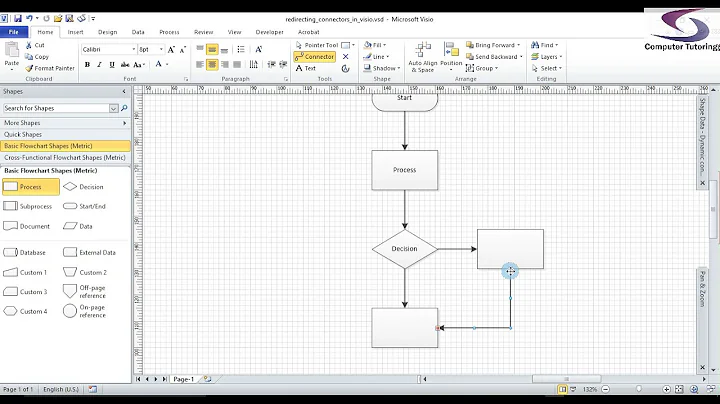Toggle Center horizontal text alignment
This screenshot has width=720, height=404.
212,65
